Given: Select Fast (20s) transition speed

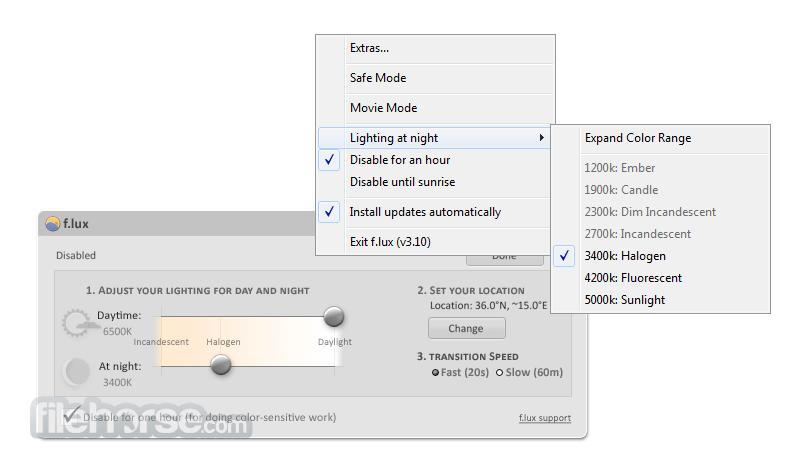Looking at the screenshot, I should click(x=460, y=372).
